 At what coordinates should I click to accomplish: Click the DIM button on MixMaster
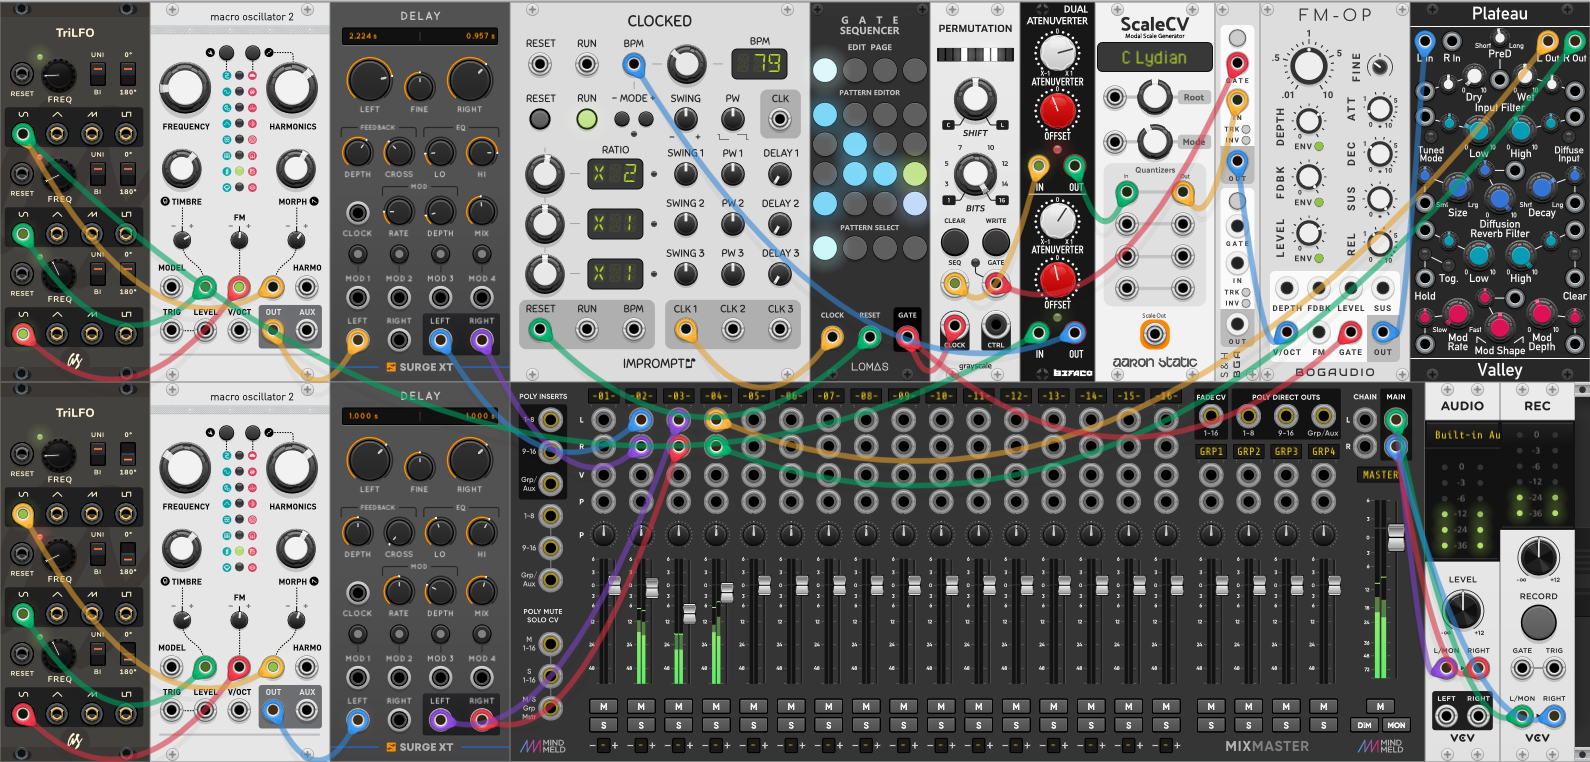(x=1364, y=725)
